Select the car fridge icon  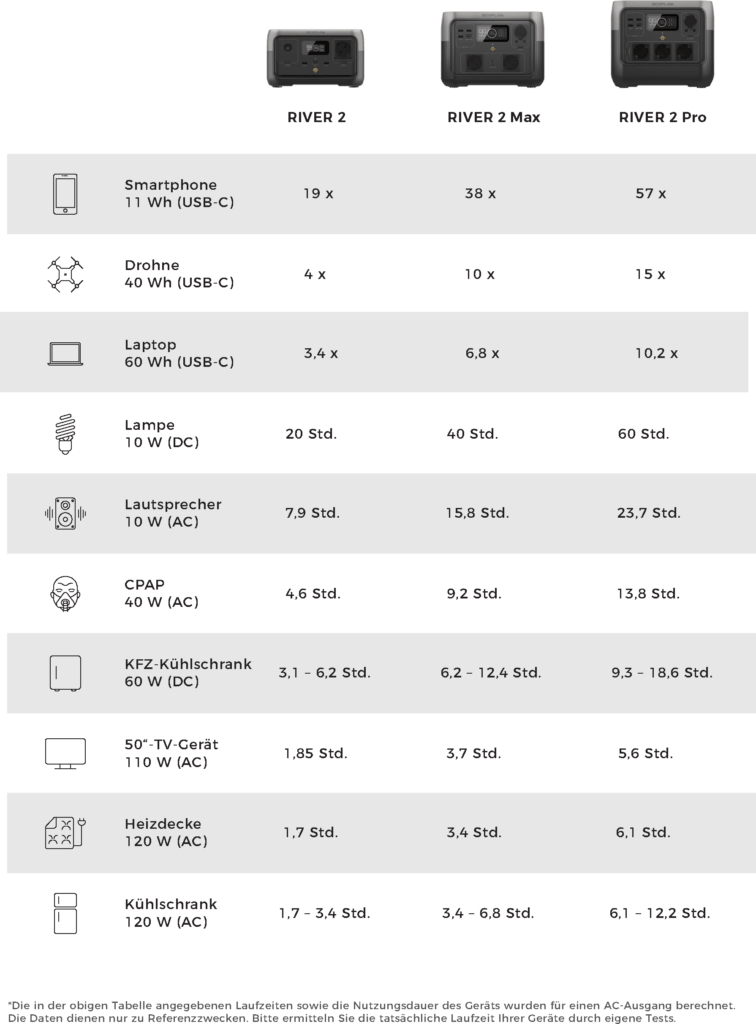(x=65, y=673)
